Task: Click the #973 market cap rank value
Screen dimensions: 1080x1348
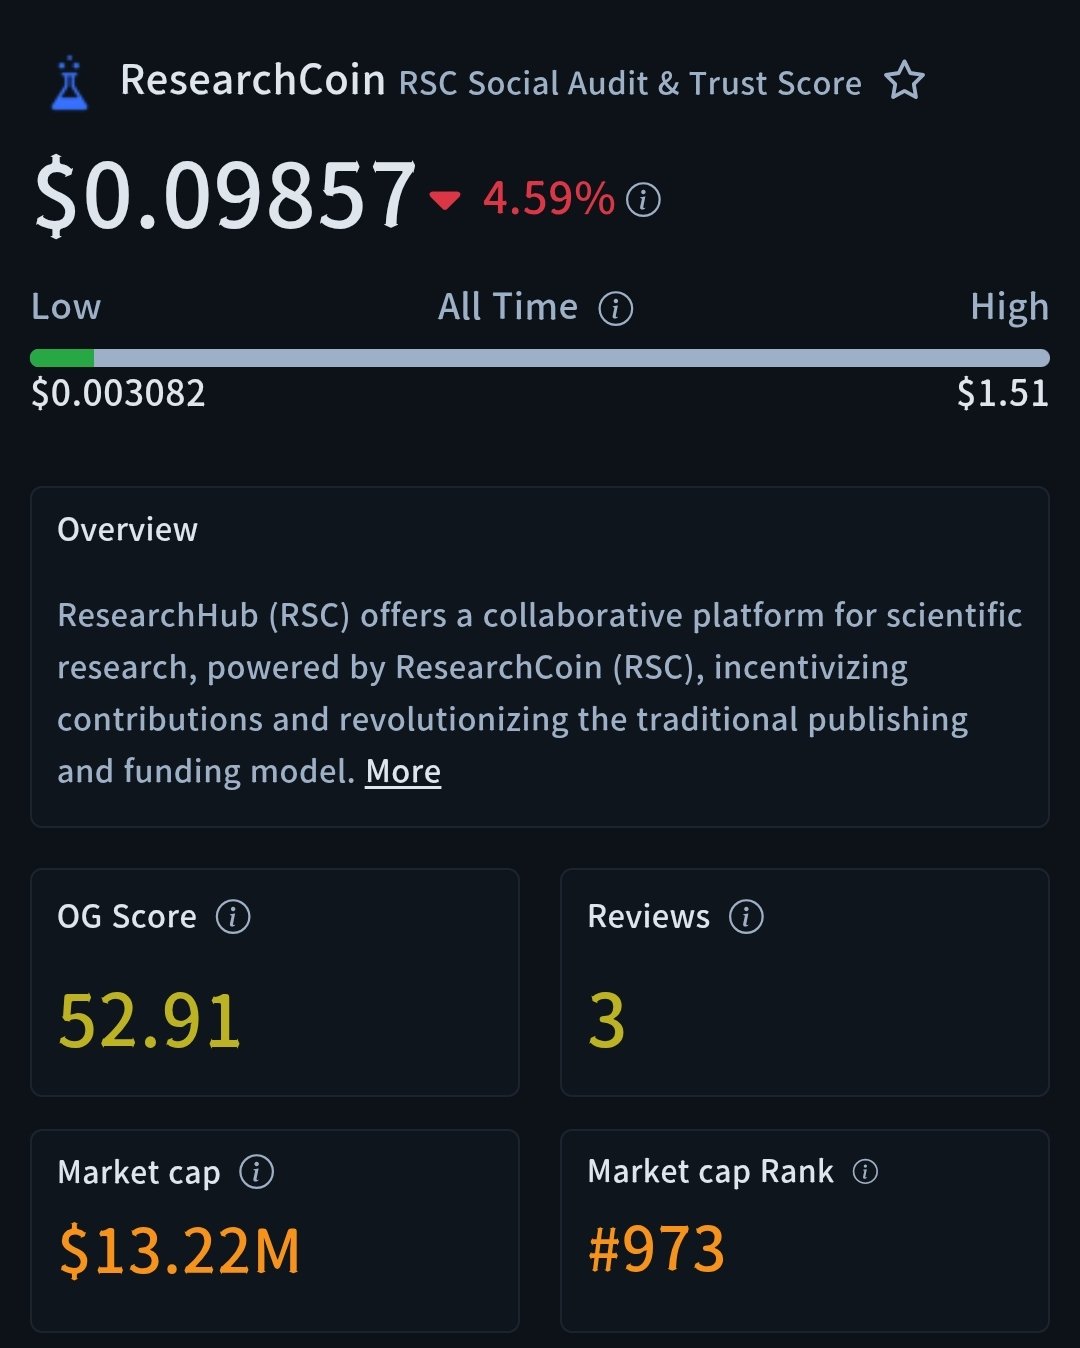Action: 656,1249
